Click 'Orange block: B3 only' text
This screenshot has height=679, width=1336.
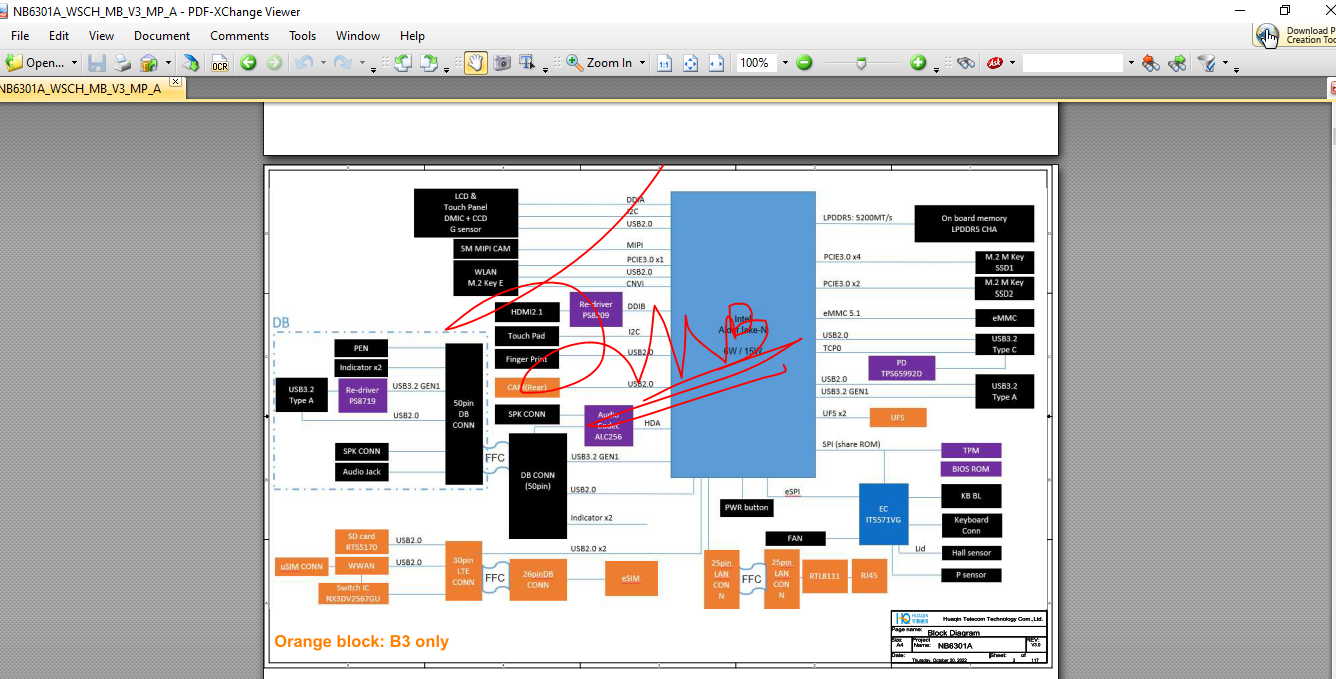(x=361, y=641)
